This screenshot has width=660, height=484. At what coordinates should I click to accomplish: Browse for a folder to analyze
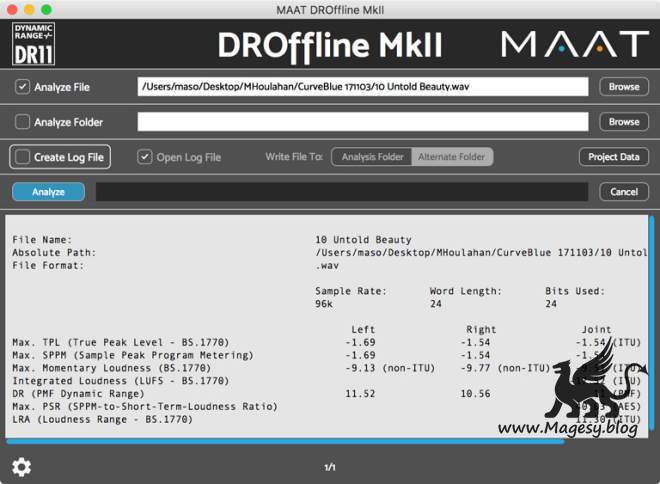(x=624, y=122)
